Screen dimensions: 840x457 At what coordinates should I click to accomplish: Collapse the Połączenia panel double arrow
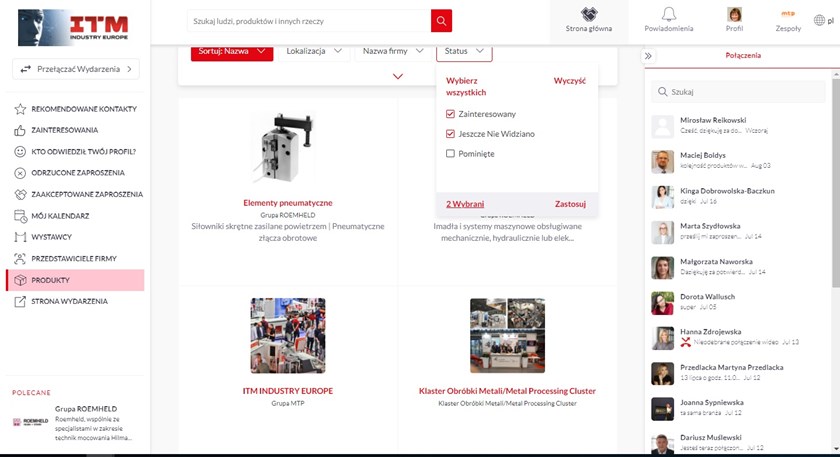648,56
